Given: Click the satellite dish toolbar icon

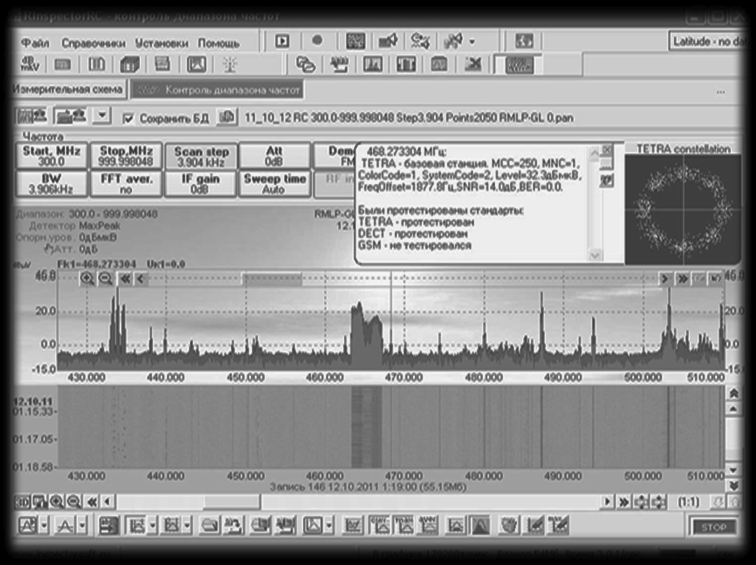Looking at the screenshot, I should coord(453,41).
